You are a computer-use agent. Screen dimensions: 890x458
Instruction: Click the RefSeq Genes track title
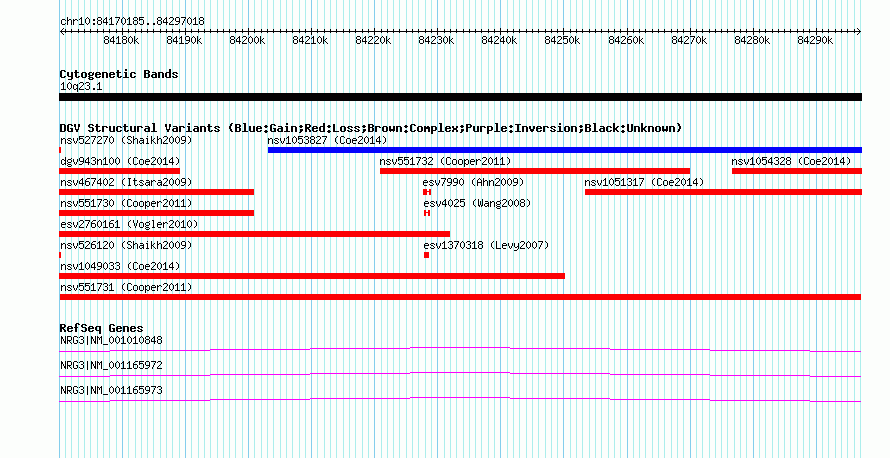(x=101, y=329)
